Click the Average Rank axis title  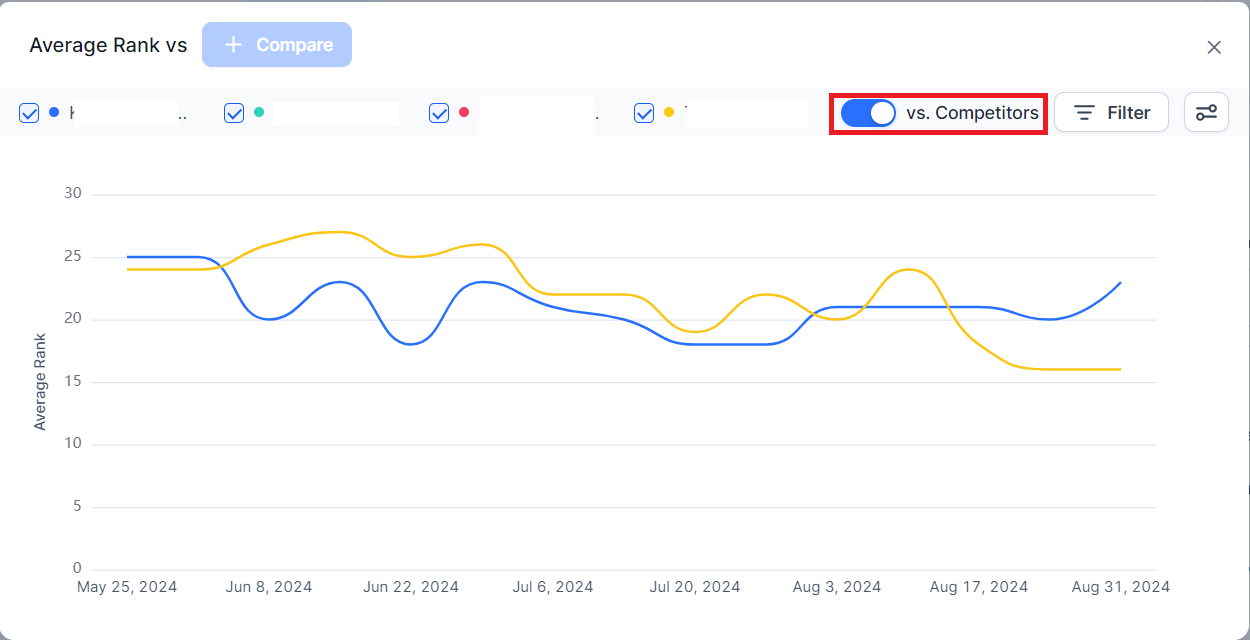pyautogui.click(x=40, y=382)
